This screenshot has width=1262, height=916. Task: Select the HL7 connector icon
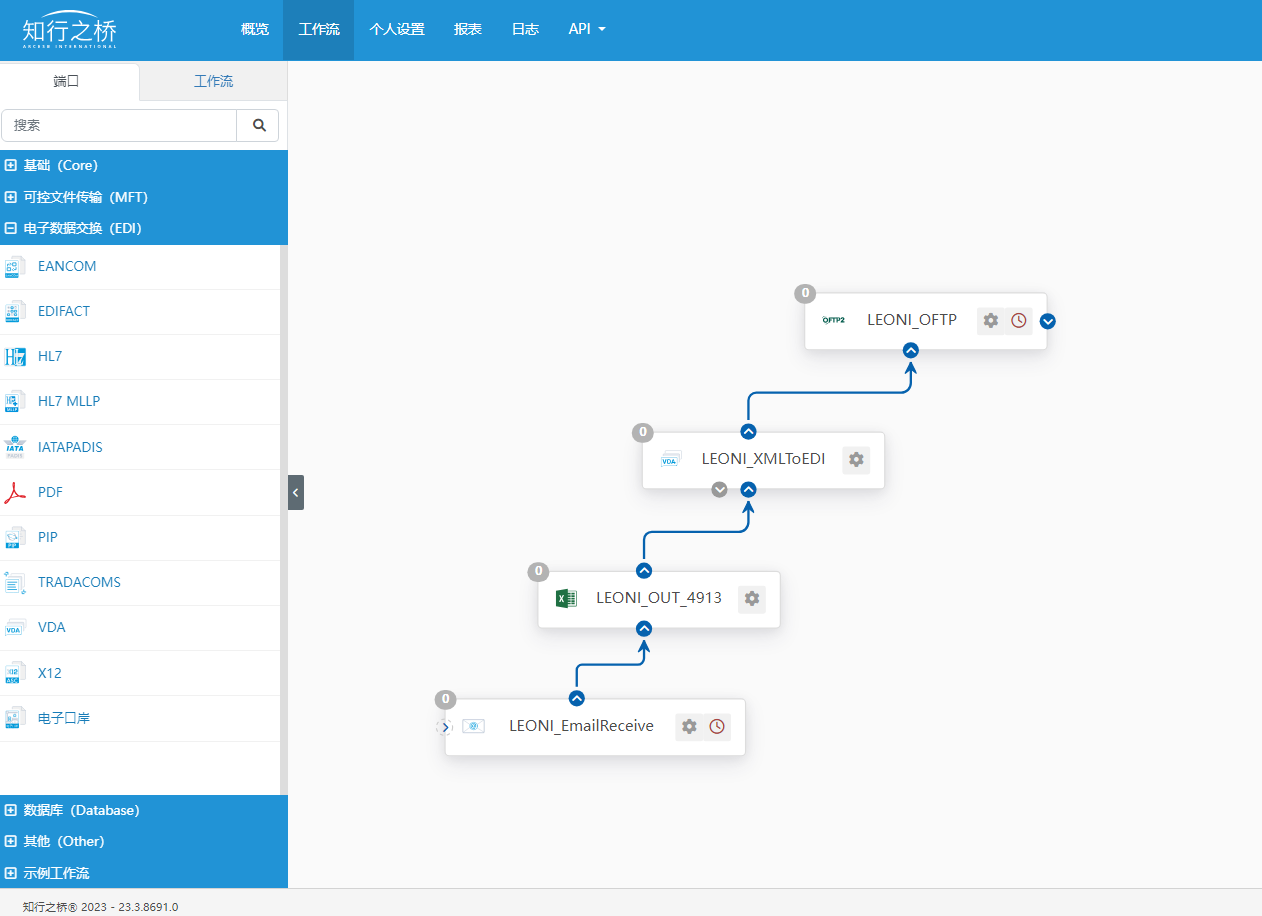[15, 357]
